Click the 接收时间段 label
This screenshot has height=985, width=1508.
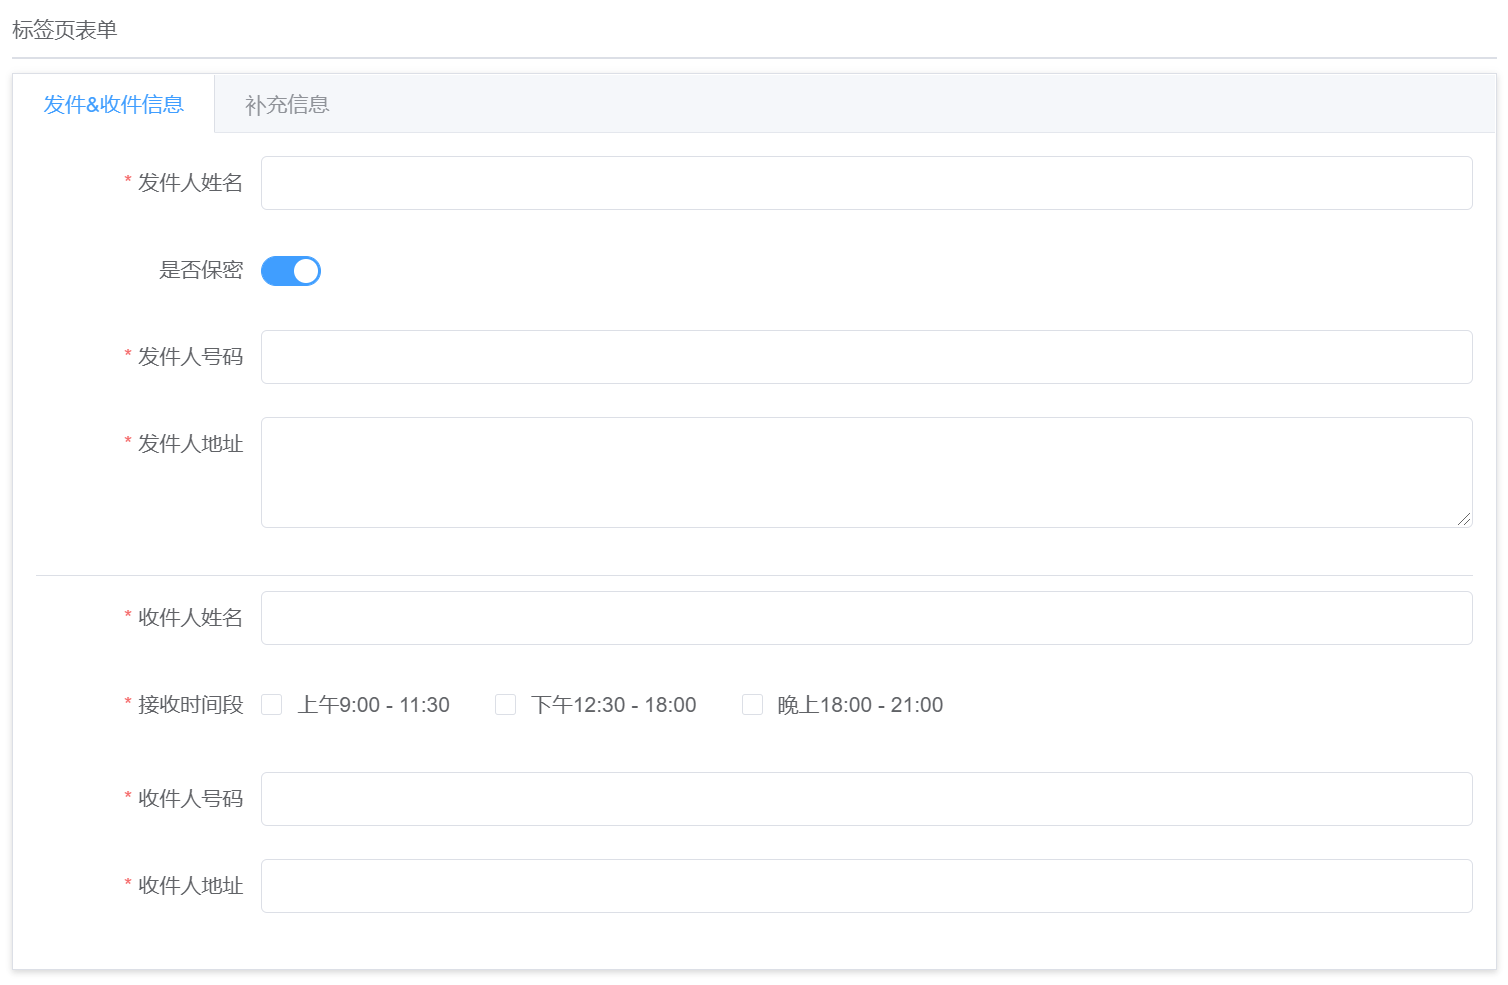[190, 705]
